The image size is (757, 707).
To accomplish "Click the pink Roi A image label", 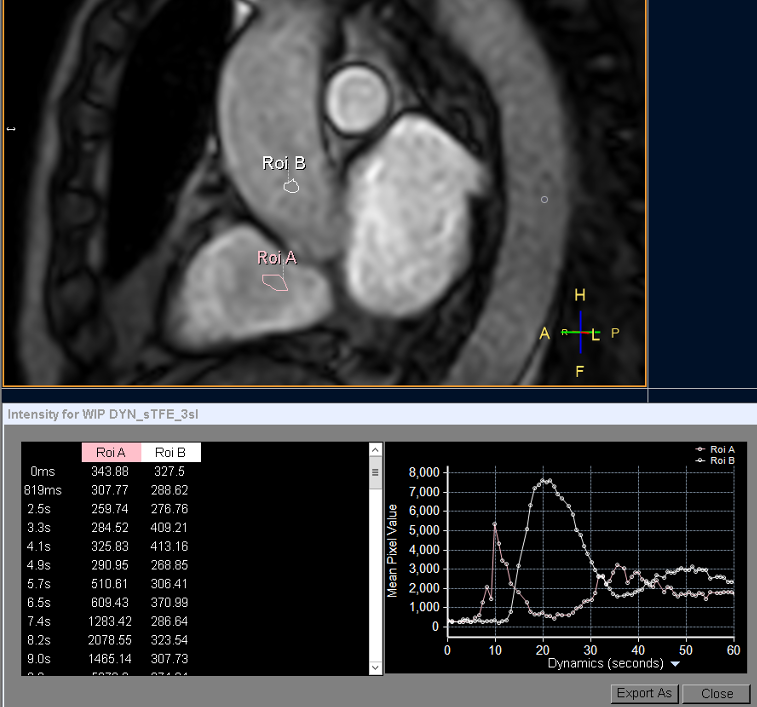I will pyautogui.click(x=277, y=258).
